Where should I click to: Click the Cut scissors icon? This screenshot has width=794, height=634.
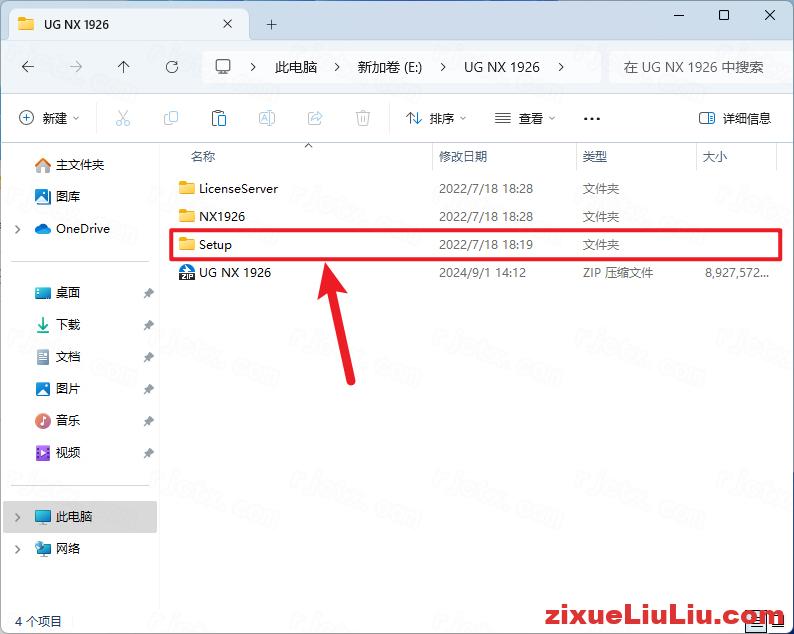(123, 118)
